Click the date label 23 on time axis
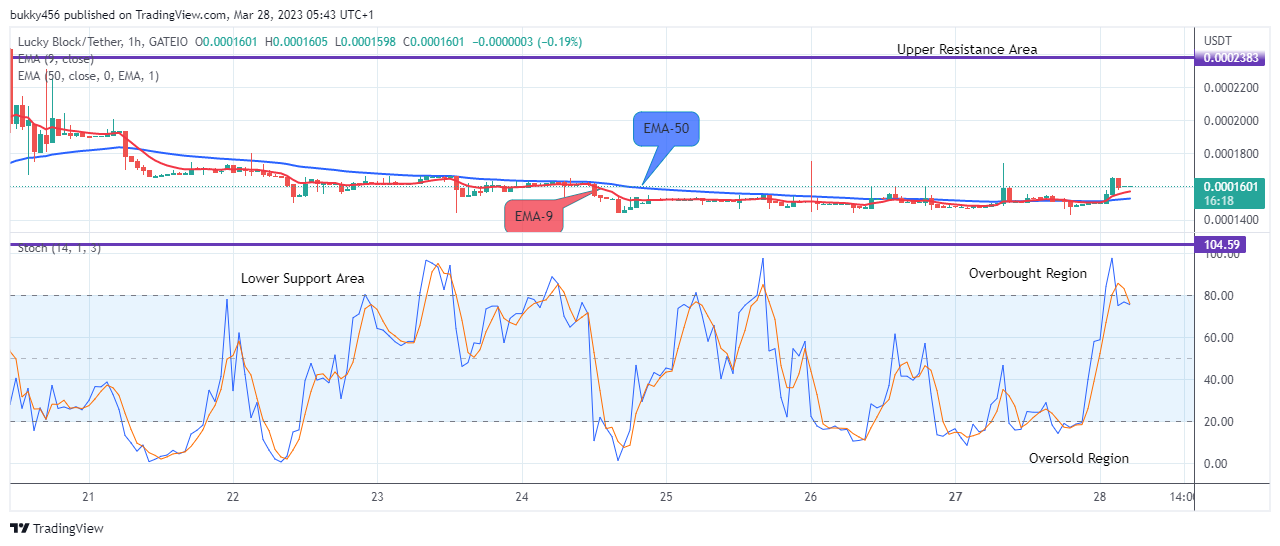The height and width of the screenshot is (546, 1280). [377, 496]
